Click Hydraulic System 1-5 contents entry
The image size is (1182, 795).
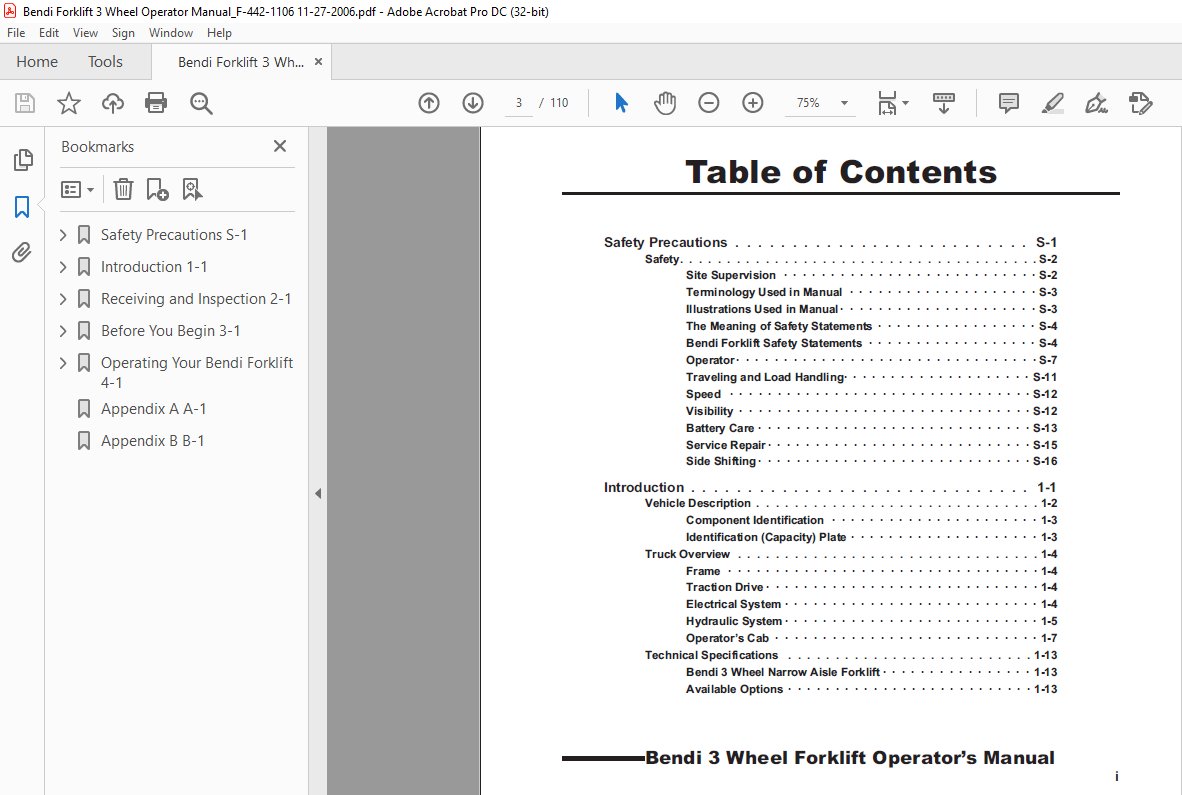[871, 621]
